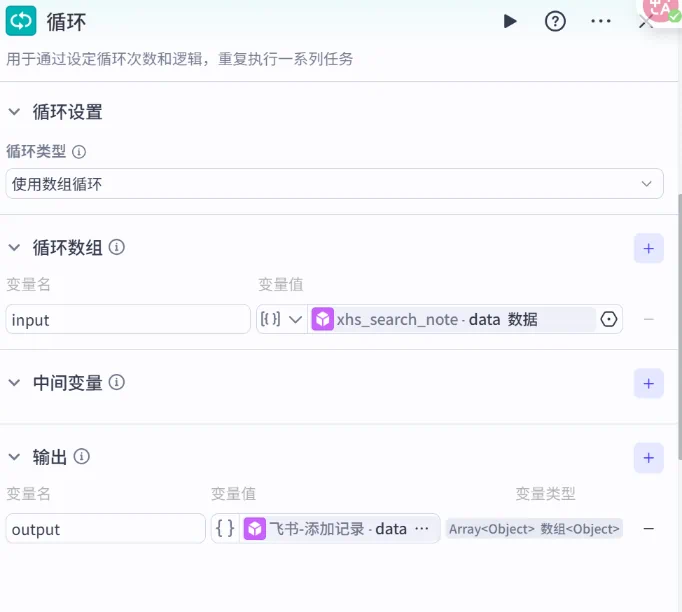682x612 pixels.
Task: Click the green loop node icon
Action: pos(21,21)
